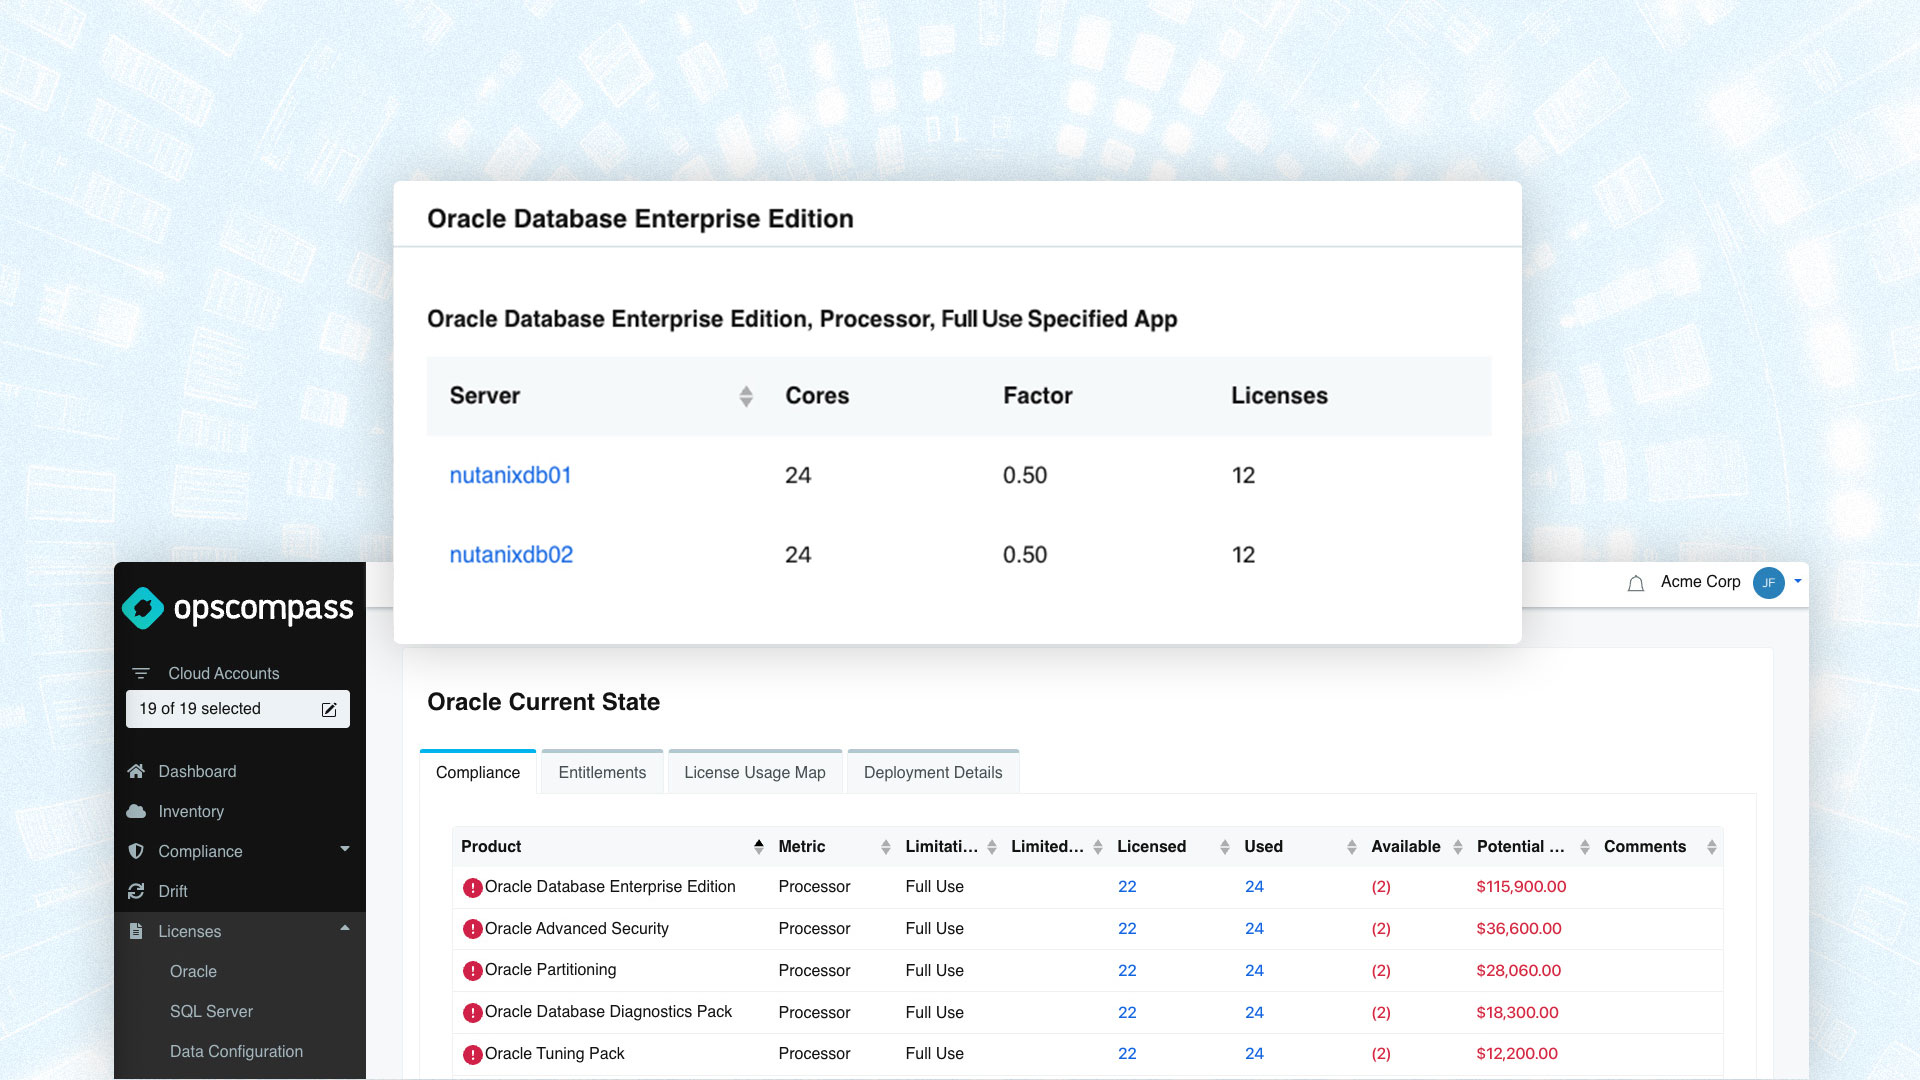Open the 19 of 19 selected box
This screenshot has height=1080, width=1920.
238,709
